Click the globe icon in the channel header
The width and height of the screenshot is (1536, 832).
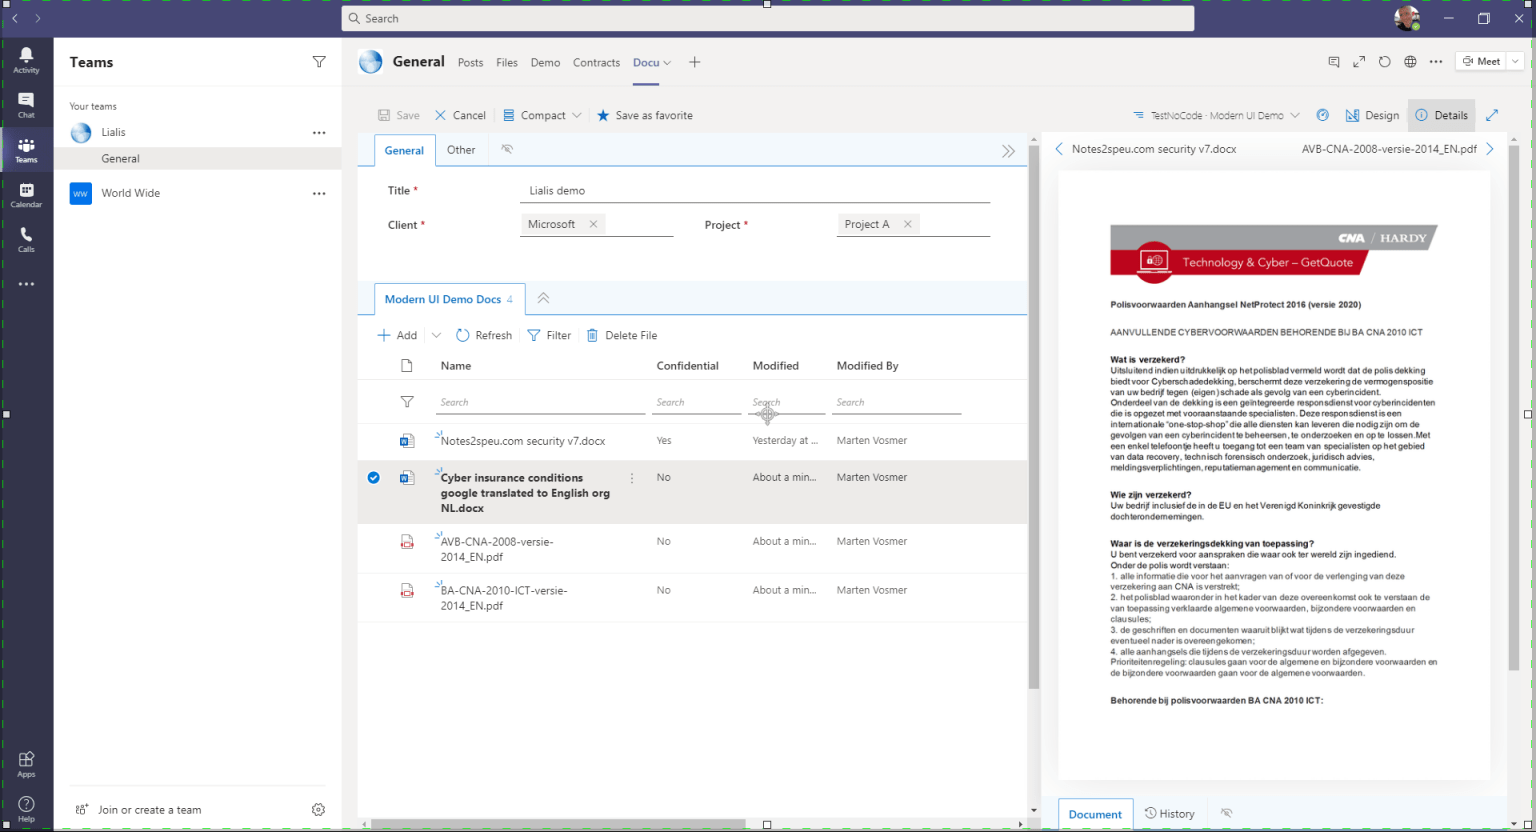pos(1410,61)
